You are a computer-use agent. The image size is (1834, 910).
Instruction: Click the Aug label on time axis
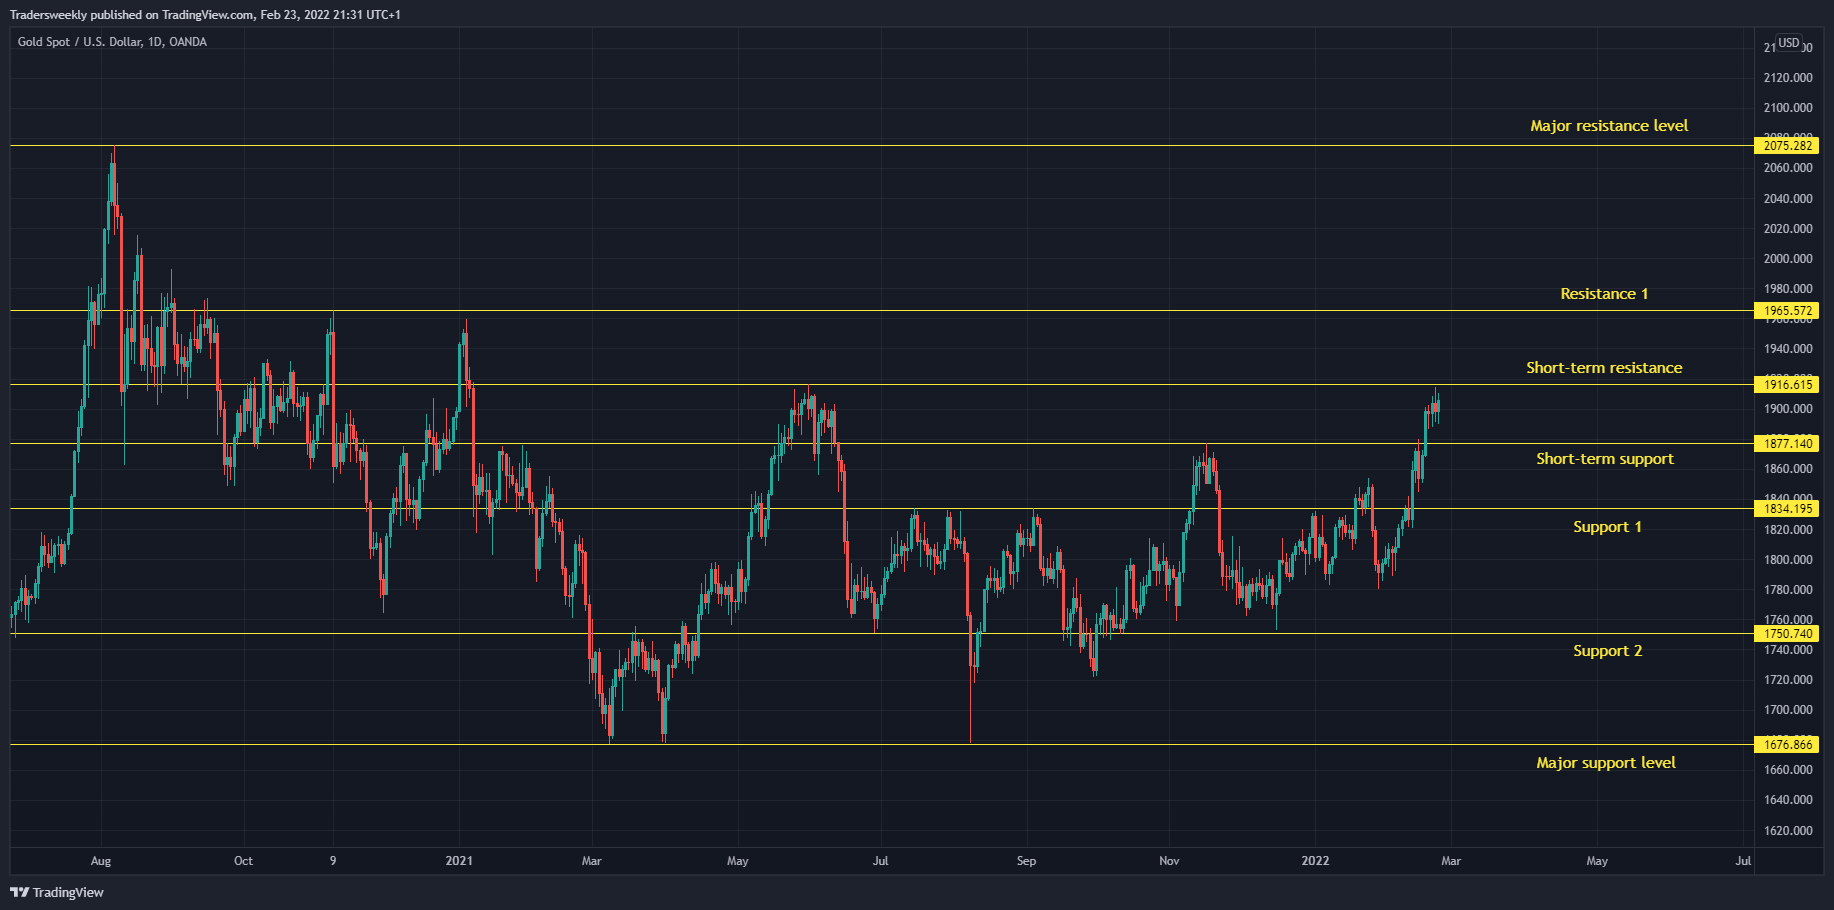pos(101,861)
